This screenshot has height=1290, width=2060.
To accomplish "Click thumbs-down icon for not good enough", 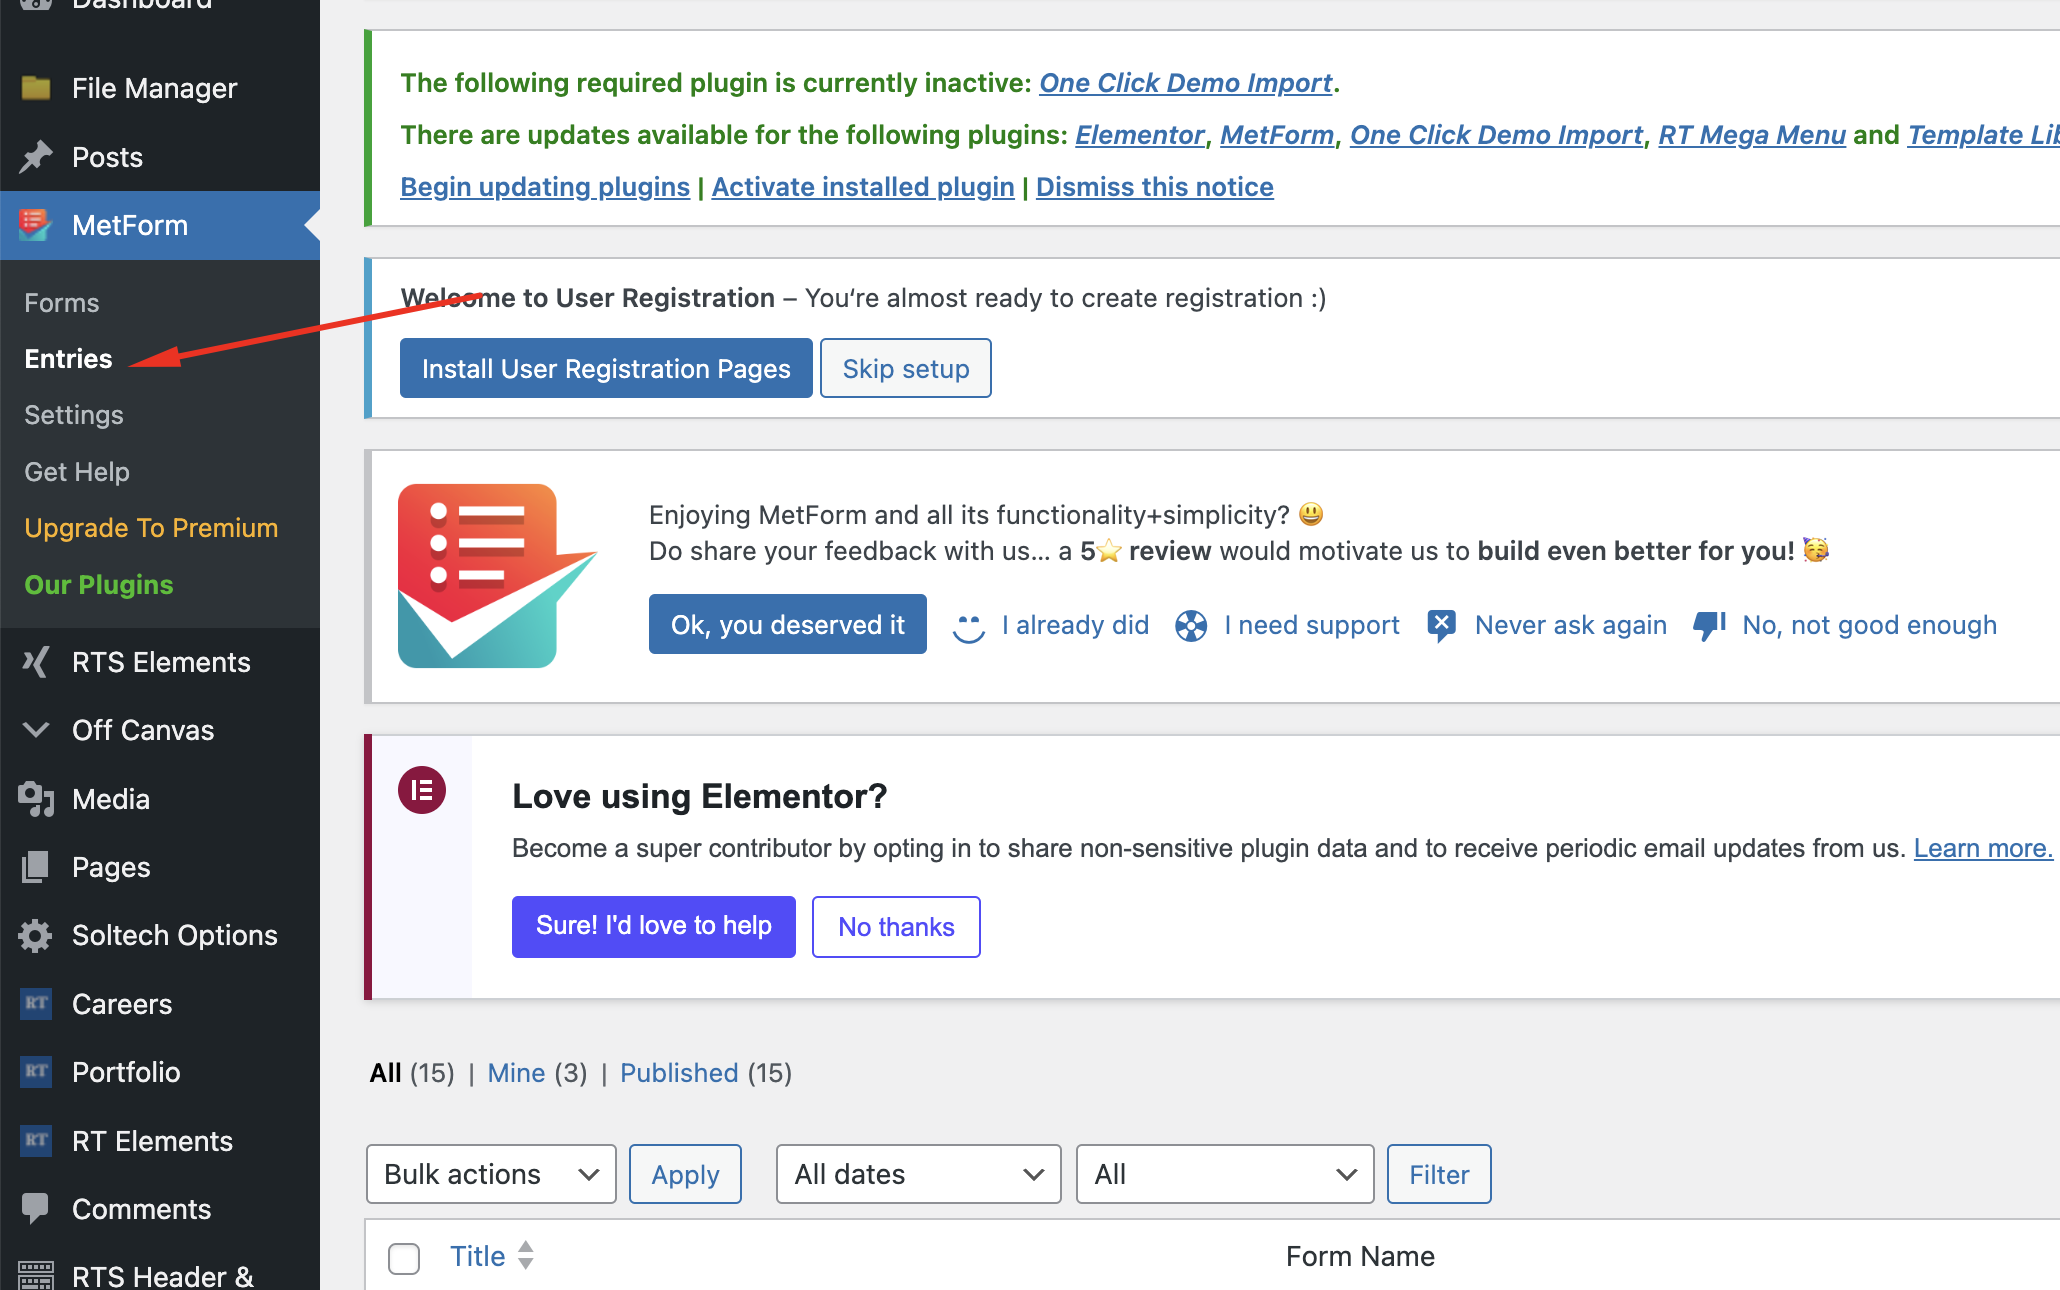I will click(x=1710, y=625).
